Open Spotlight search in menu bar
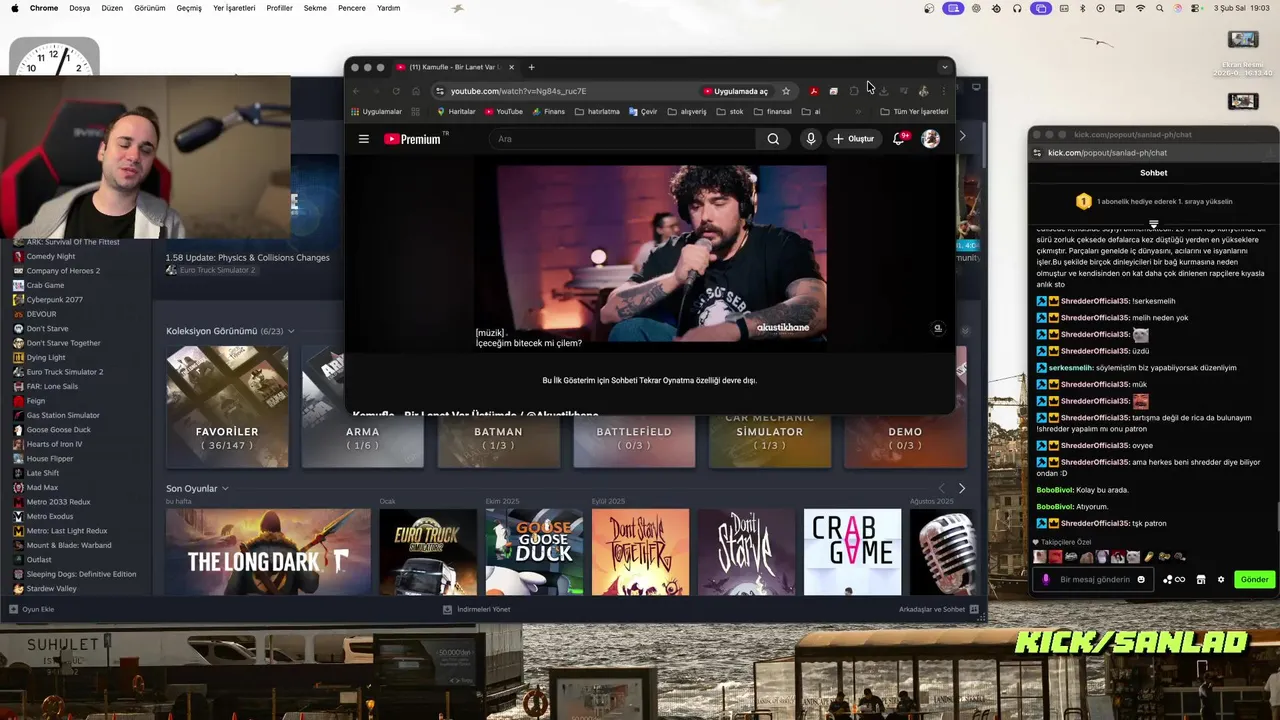This screenshot has height=720, width=1280. pyautogui.click(x=1160, y=8)
